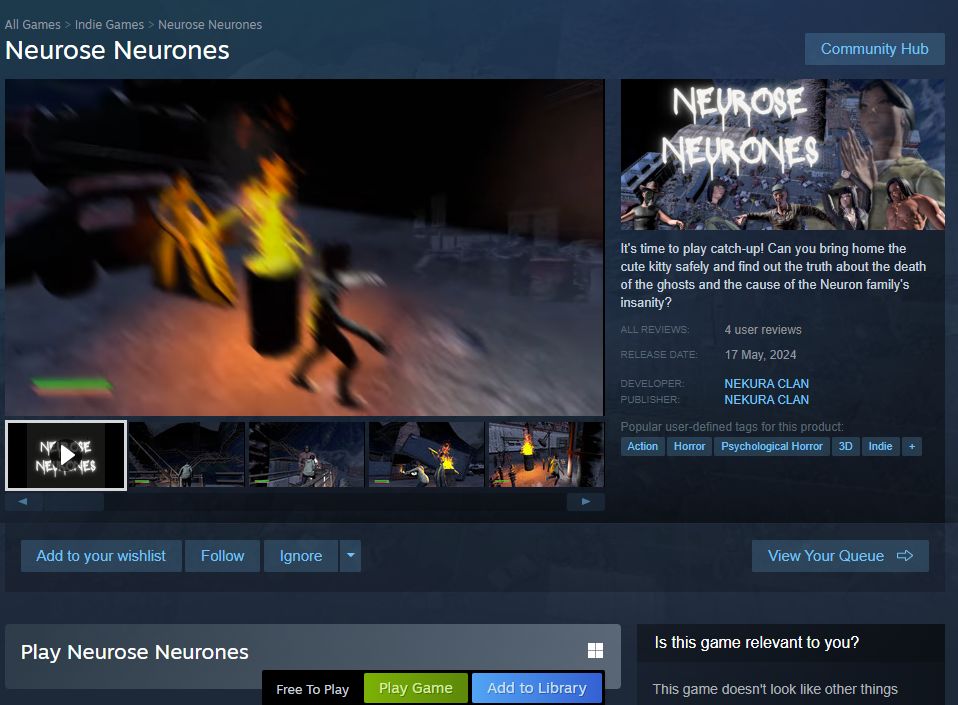Screen dimensions: 958x705
Task: Click the 'Play Neurose Neurones' heading
Action: click(x=134, y=652)
